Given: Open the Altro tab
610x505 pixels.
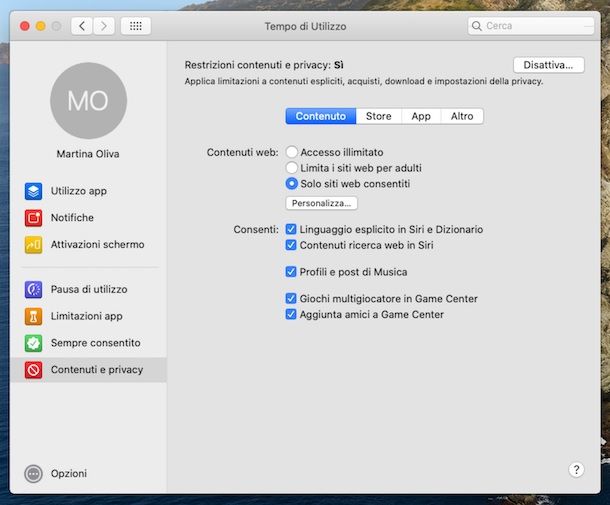Looking at the screenshot, I should point(462,116).
